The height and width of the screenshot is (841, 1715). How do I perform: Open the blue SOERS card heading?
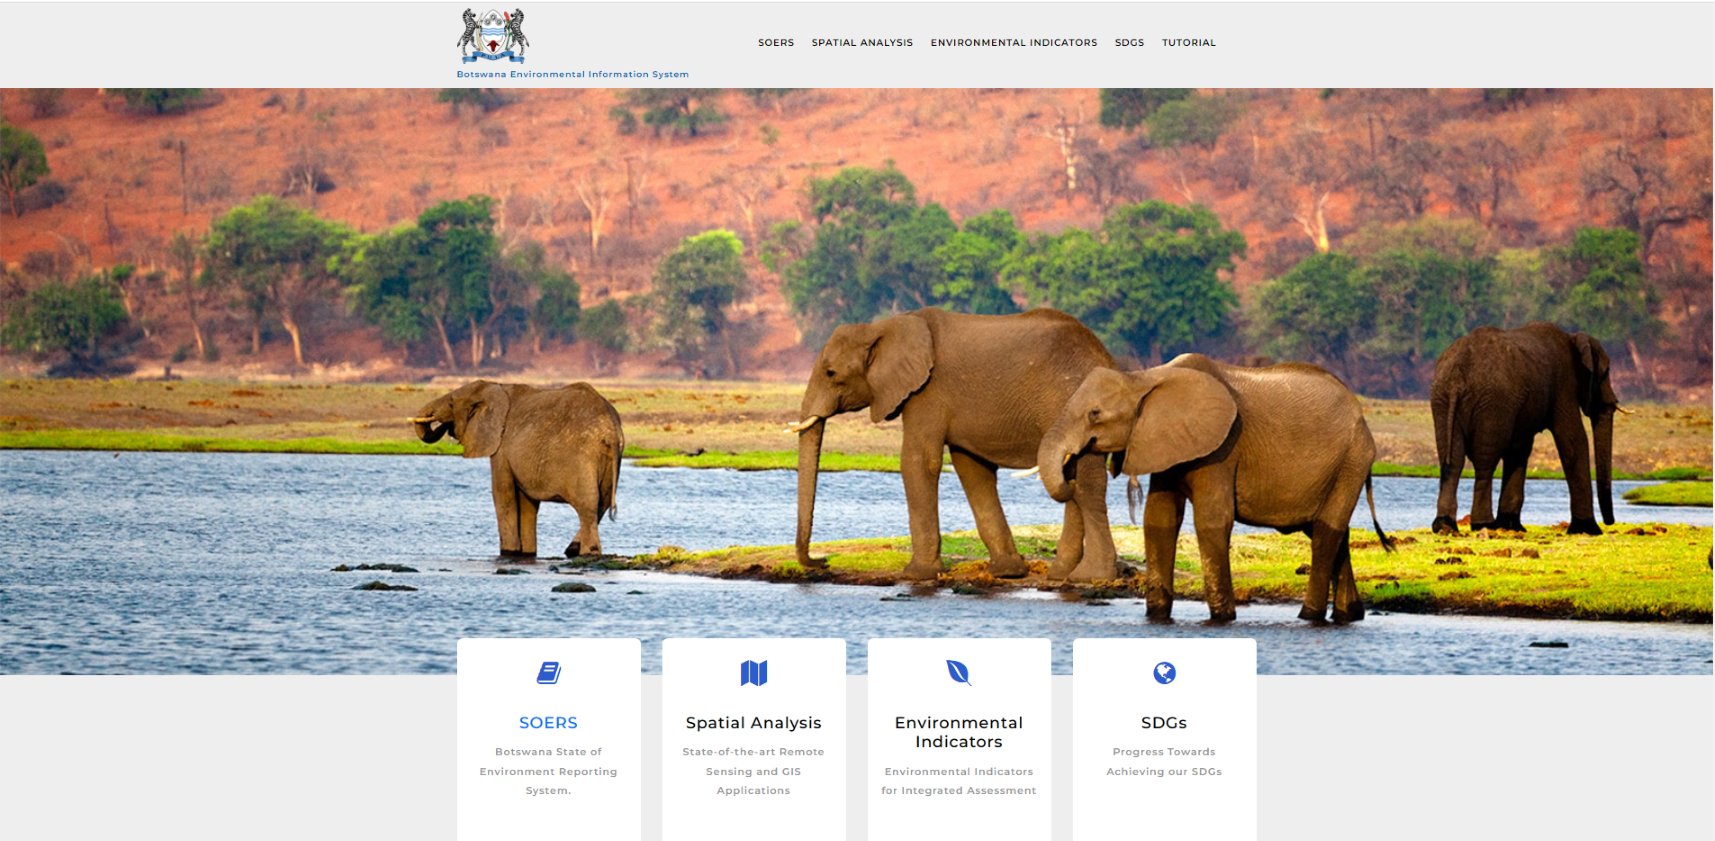(548, 723)
